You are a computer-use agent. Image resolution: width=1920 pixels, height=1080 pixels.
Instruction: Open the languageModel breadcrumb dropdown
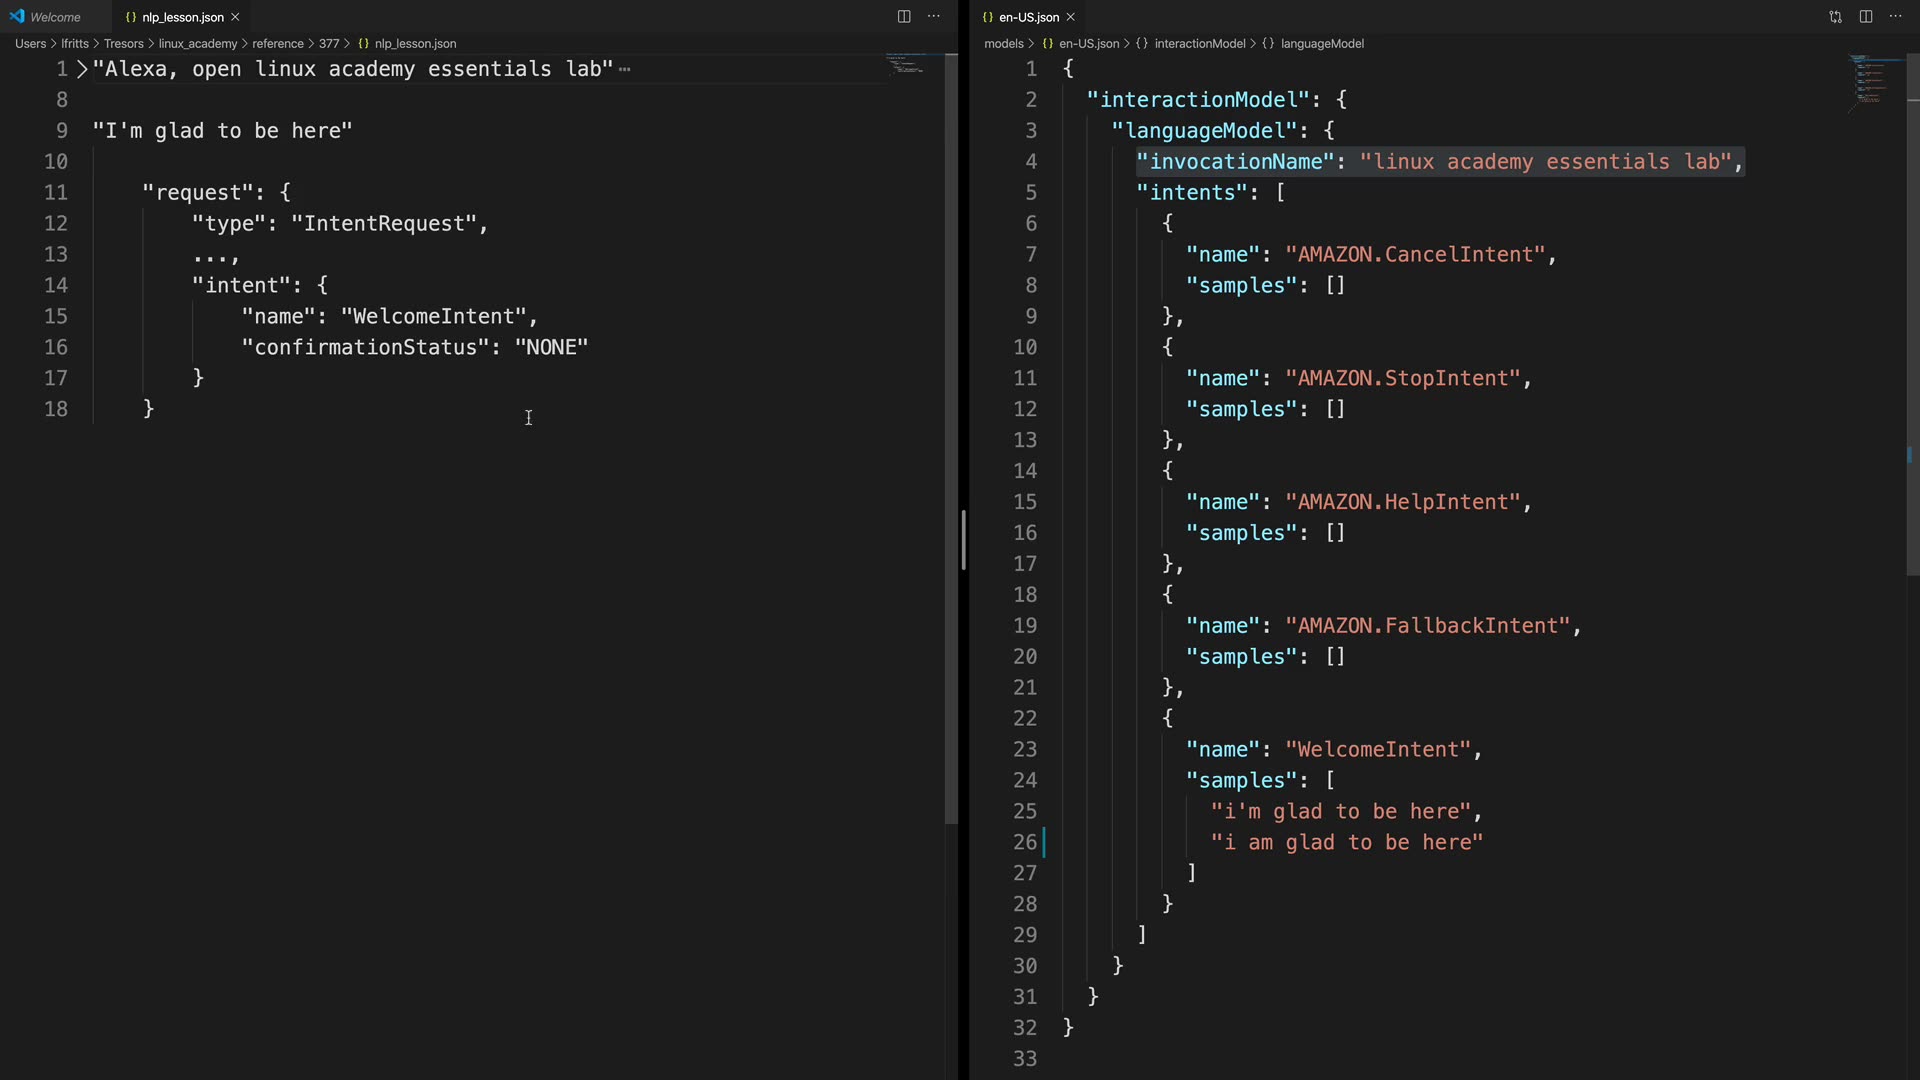[1321, 44]
